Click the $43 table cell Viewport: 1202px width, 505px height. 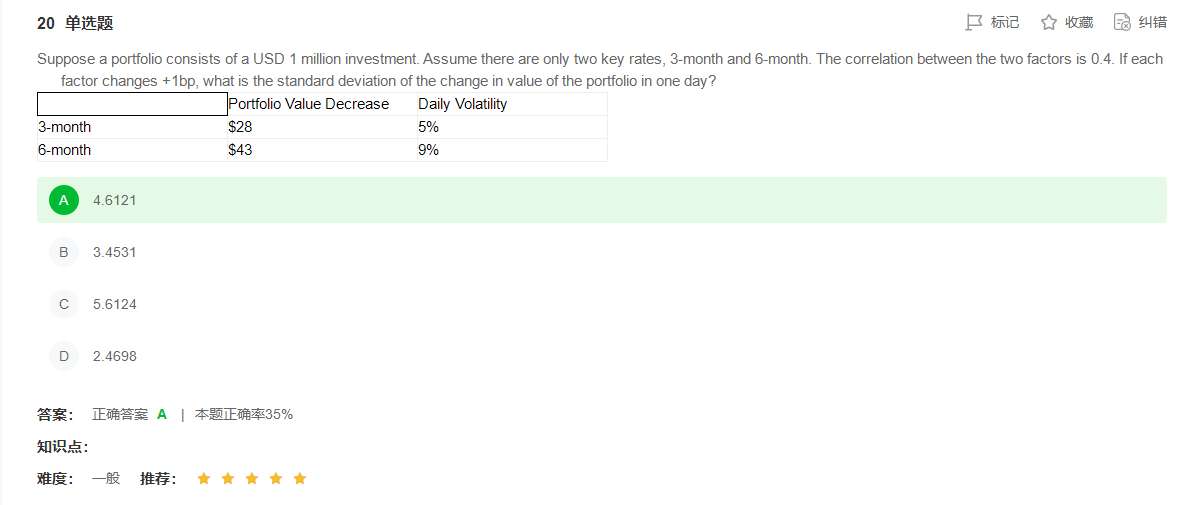[x=240, y=150]
